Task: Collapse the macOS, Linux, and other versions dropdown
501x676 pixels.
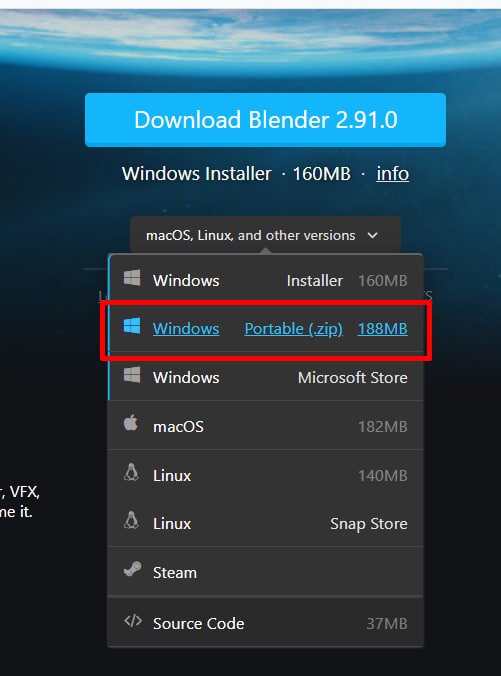Action: tap(265, 235)
